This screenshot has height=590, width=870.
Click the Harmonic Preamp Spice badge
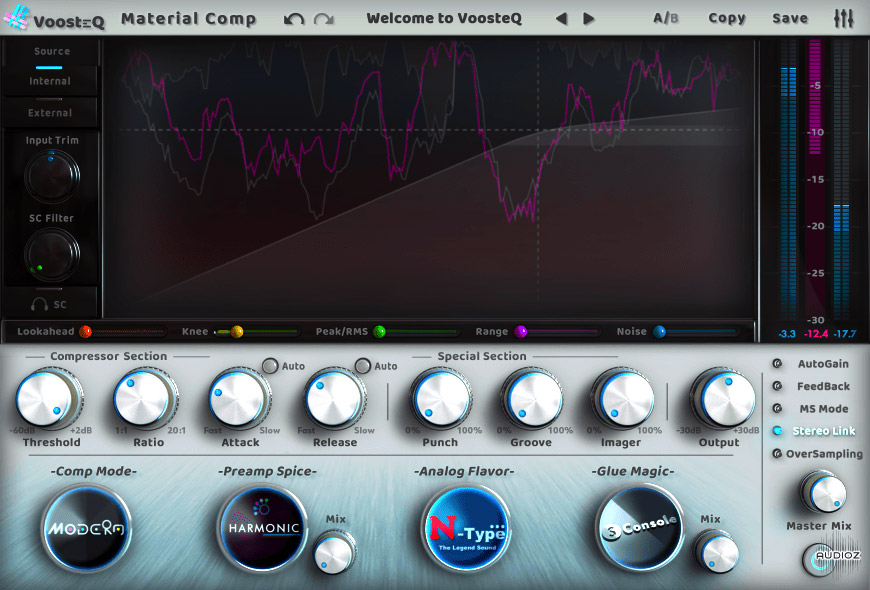pos(260,524)
